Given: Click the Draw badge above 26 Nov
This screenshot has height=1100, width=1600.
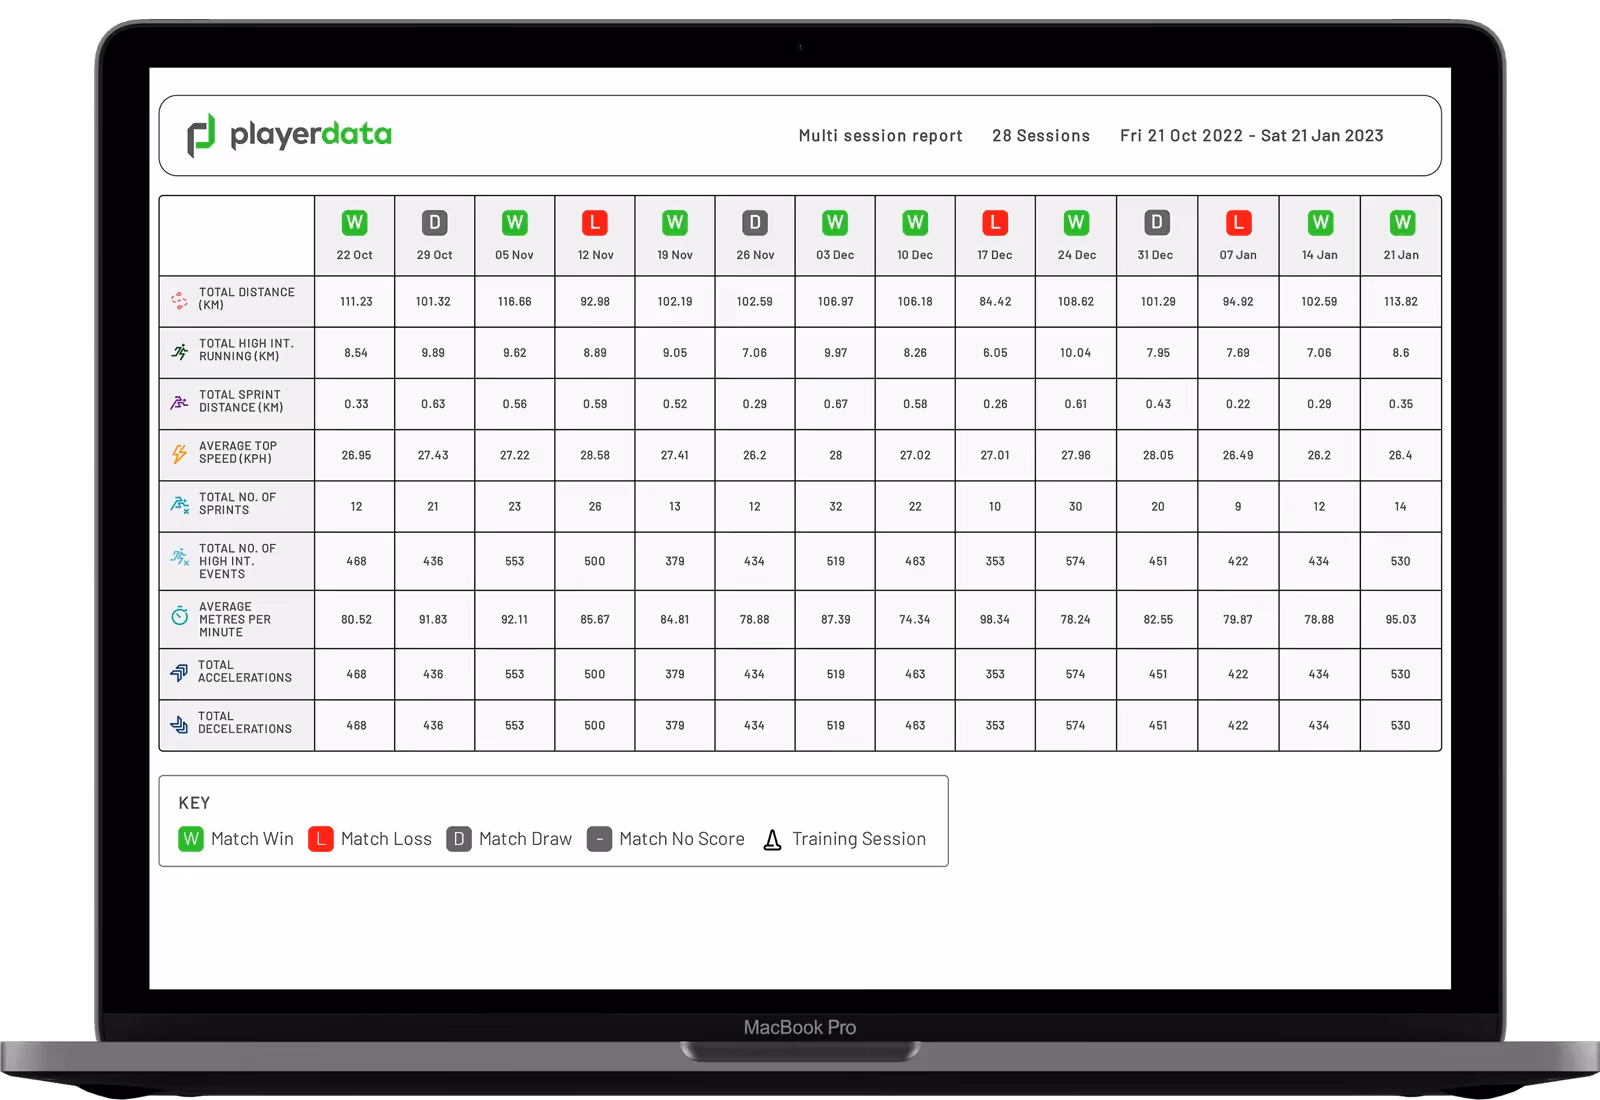Looking at the screenshot, I should click(755, 222).
